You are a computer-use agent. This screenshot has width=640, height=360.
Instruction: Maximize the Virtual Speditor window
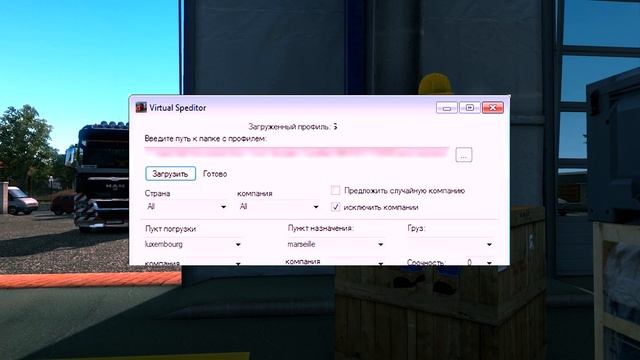[x=470, y=108]
